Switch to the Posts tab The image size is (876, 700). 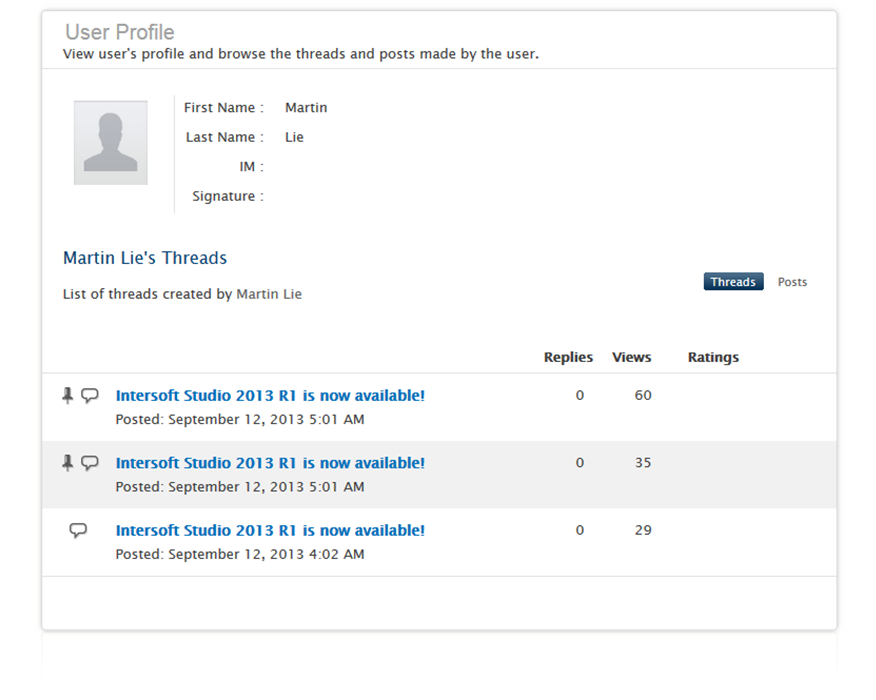[792, 282]
